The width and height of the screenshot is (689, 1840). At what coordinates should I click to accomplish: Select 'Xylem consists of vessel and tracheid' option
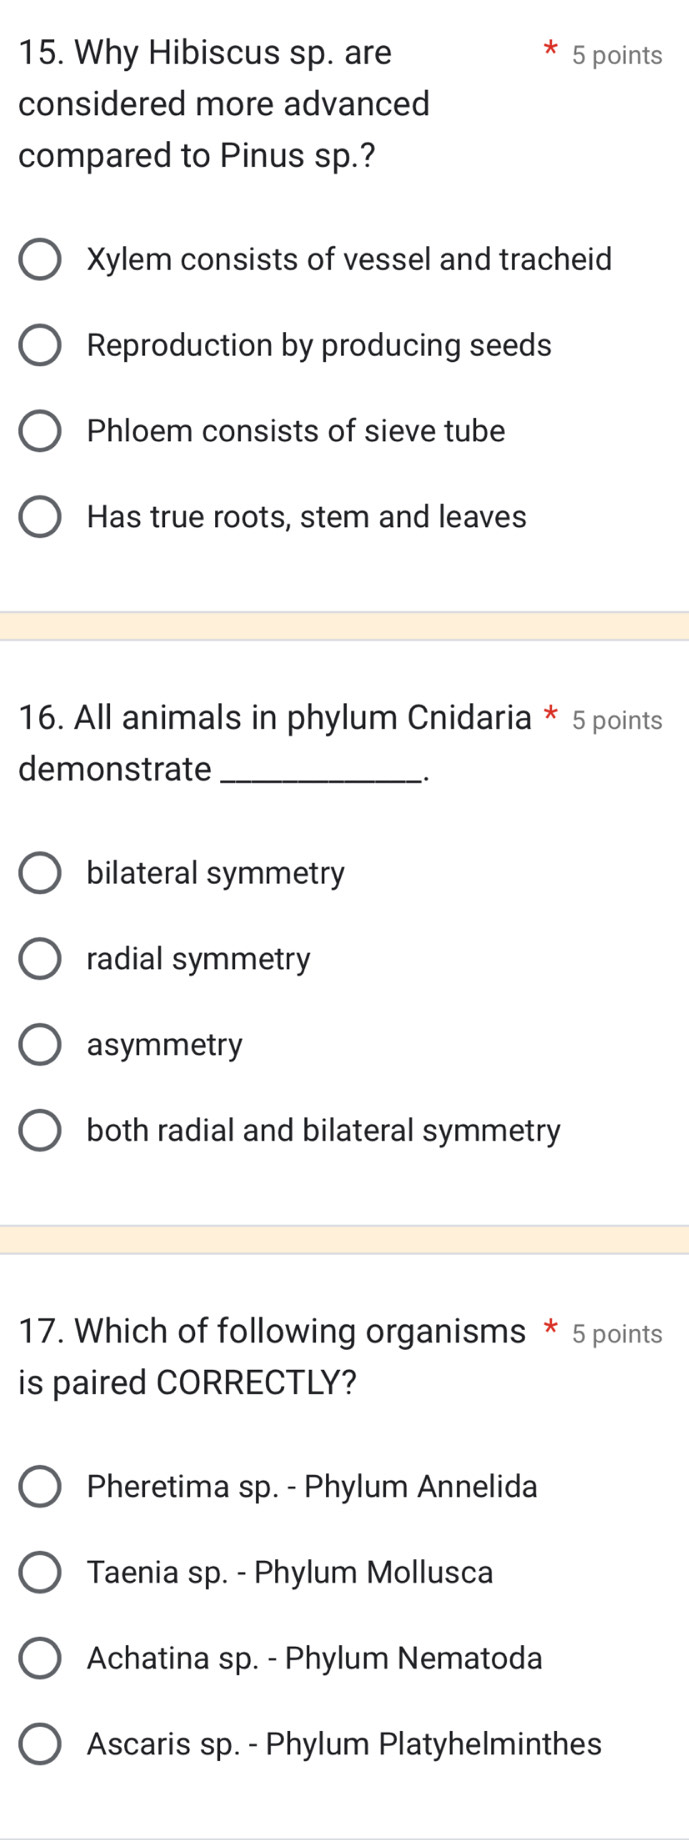tap(40, 260)
